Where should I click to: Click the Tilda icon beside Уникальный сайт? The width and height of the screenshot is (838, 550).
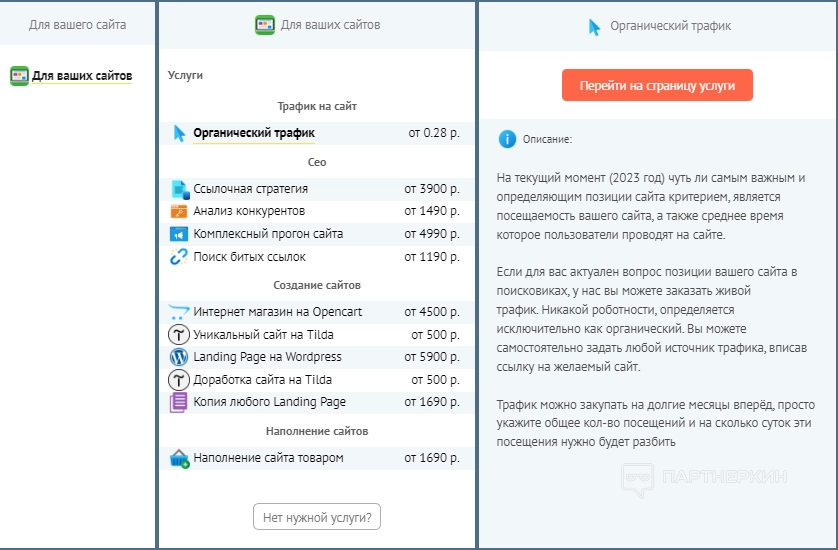(179, 334)
